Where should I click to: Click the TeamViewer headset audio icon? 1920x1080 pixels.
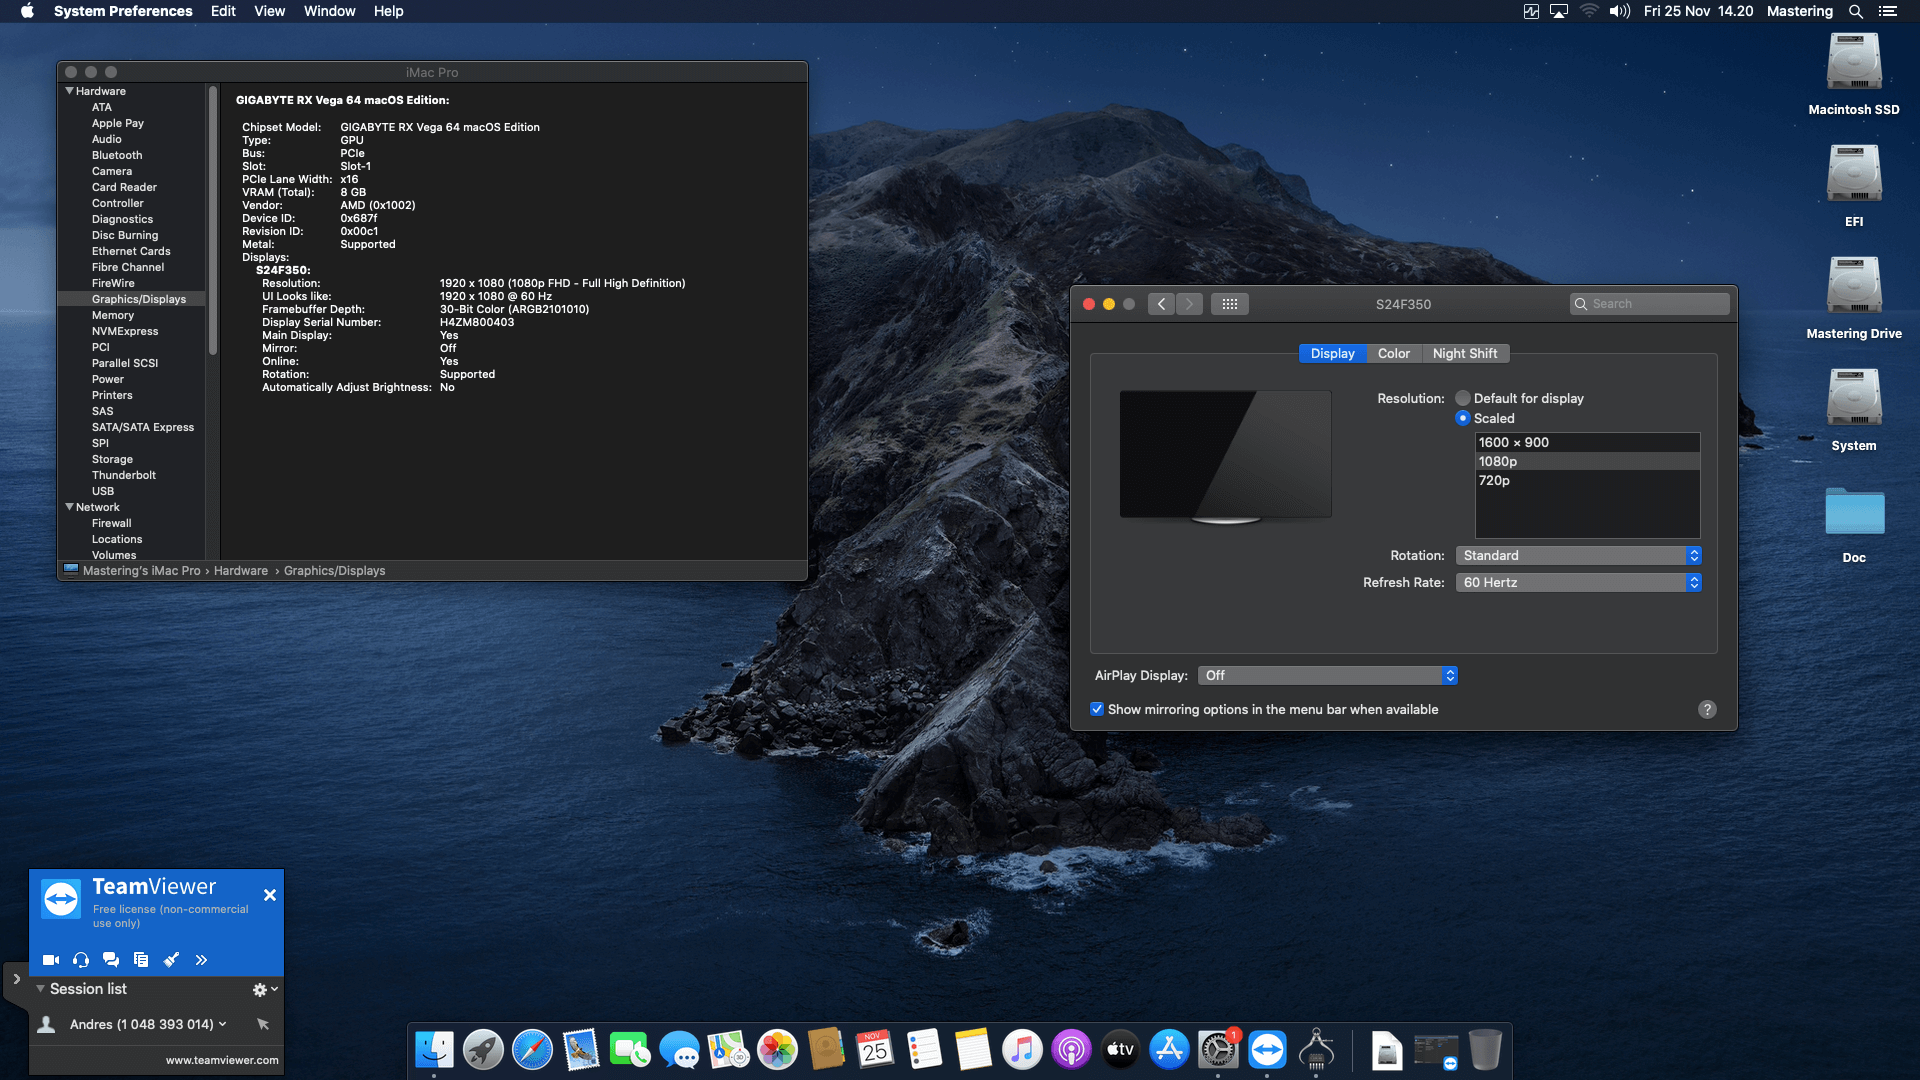click(81, 960)
